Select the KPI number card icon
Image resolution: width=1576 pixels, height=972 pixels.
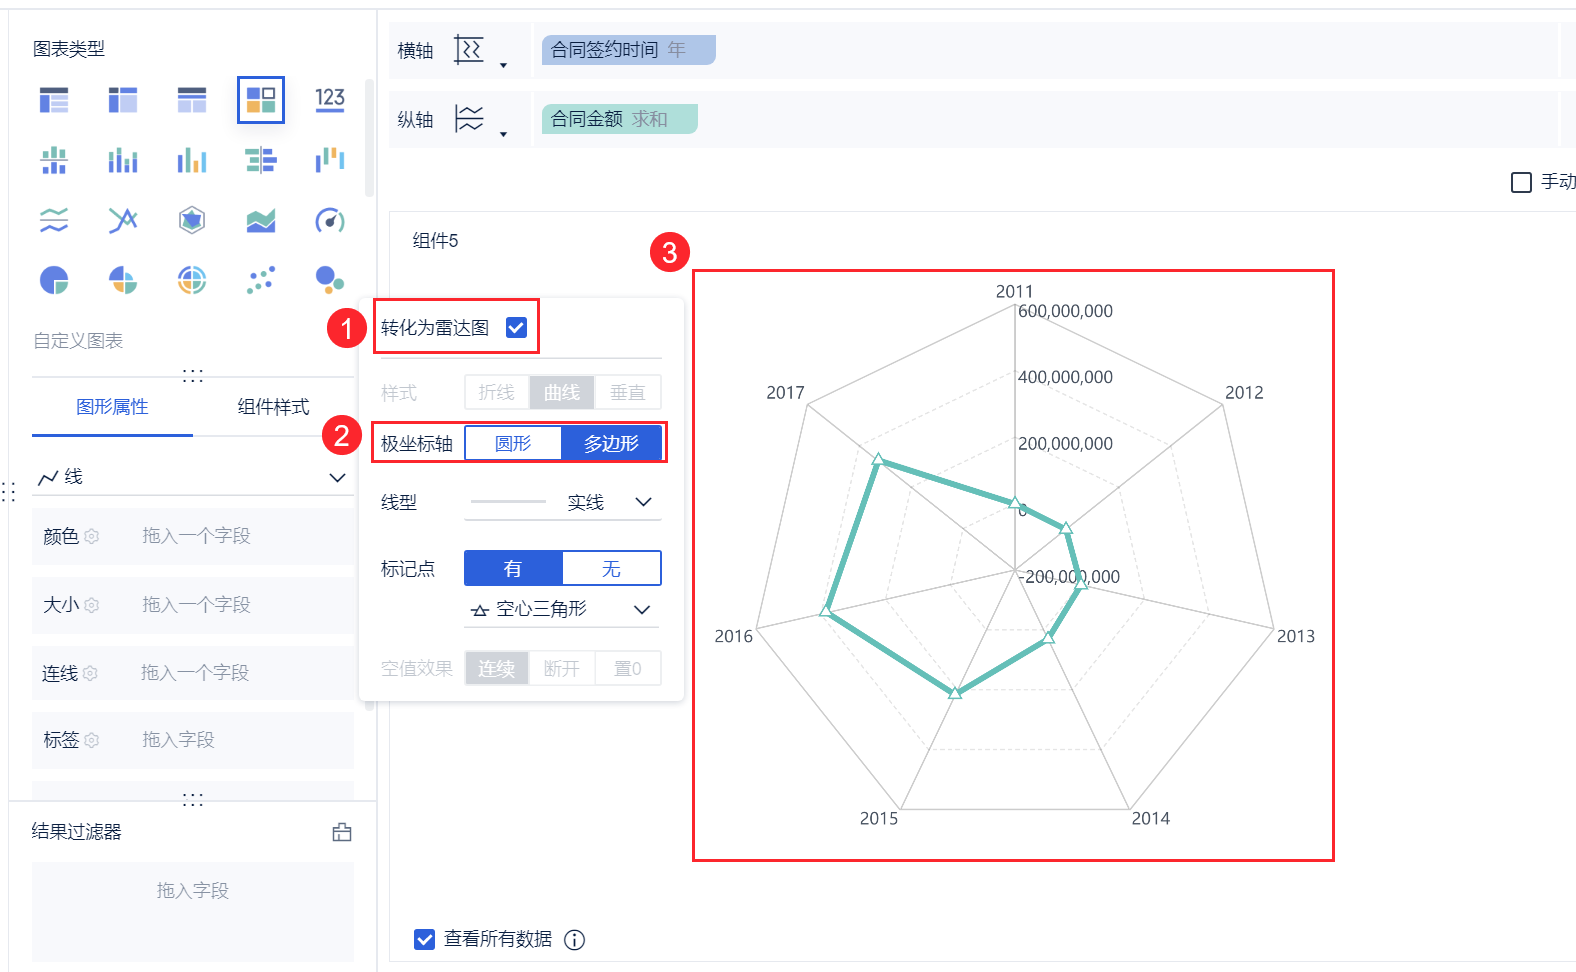[330, 99]
